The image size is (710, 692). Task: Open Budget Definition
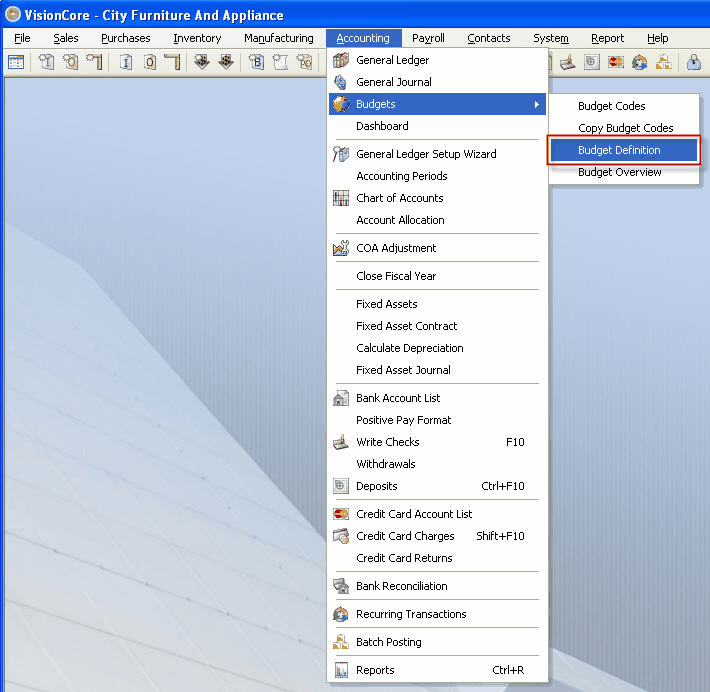pos(624,150)
